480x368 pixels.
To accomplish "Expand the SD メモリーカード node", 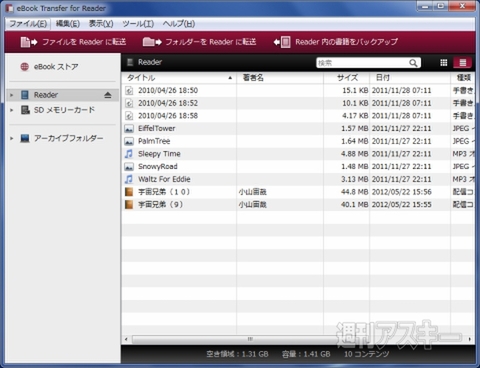I will tap(12, 110).
